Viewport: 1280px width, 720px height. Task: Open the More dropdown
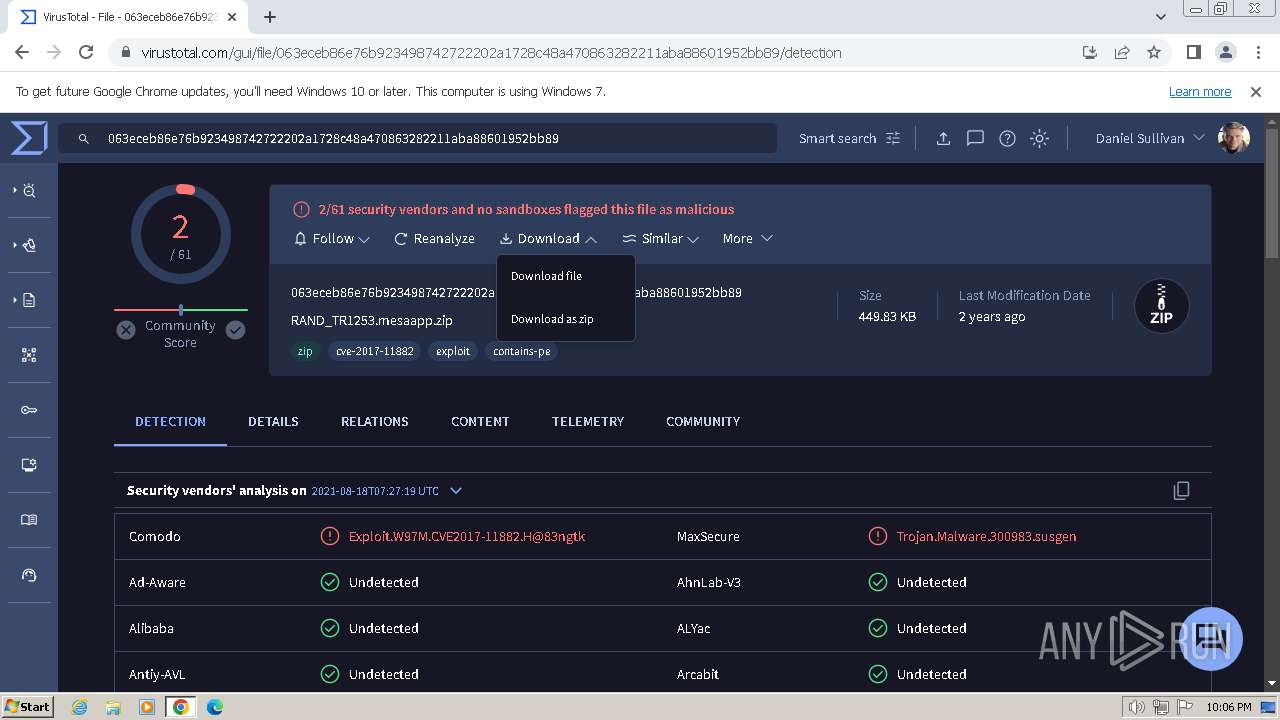tap(748, 239)
